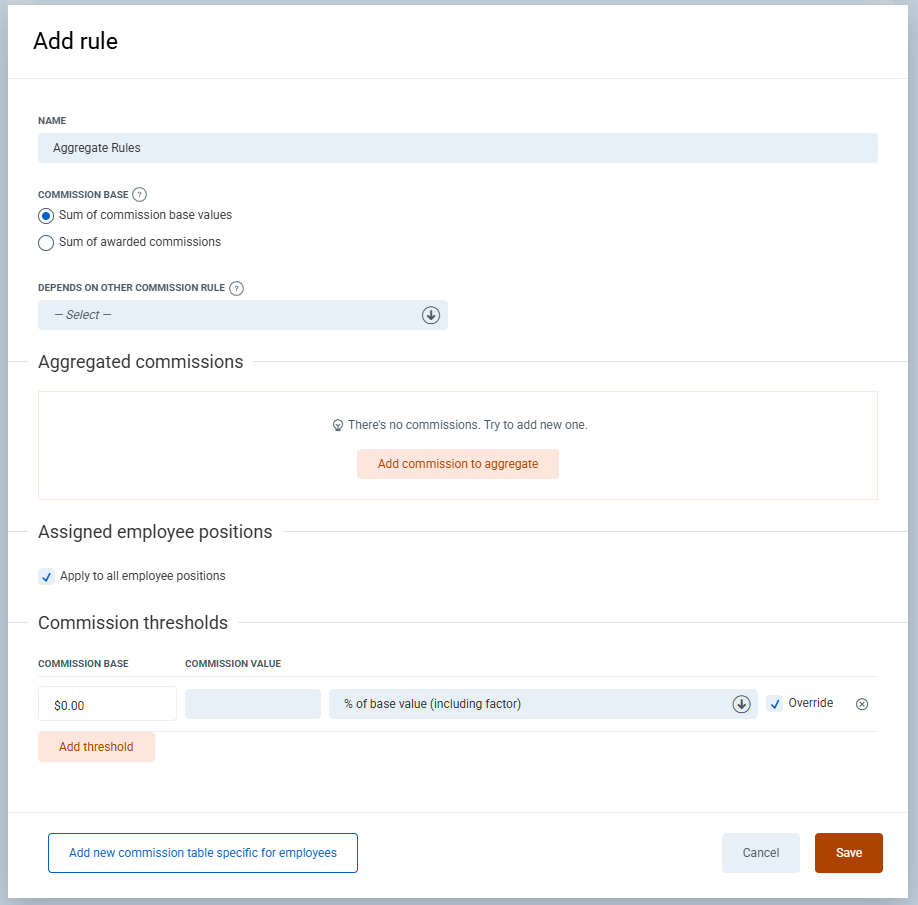Click the arrow icon on the base value type dropdown
This screenshot has width=918, height=905.
741,704
